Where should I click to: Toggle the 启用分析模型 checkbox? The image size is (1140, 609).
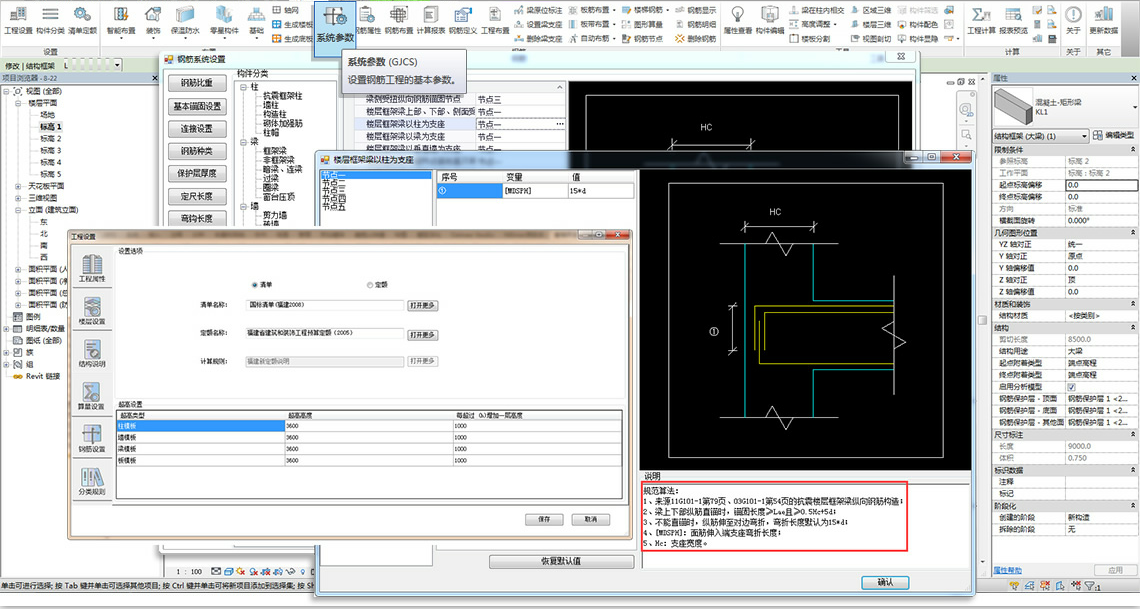1071,386
